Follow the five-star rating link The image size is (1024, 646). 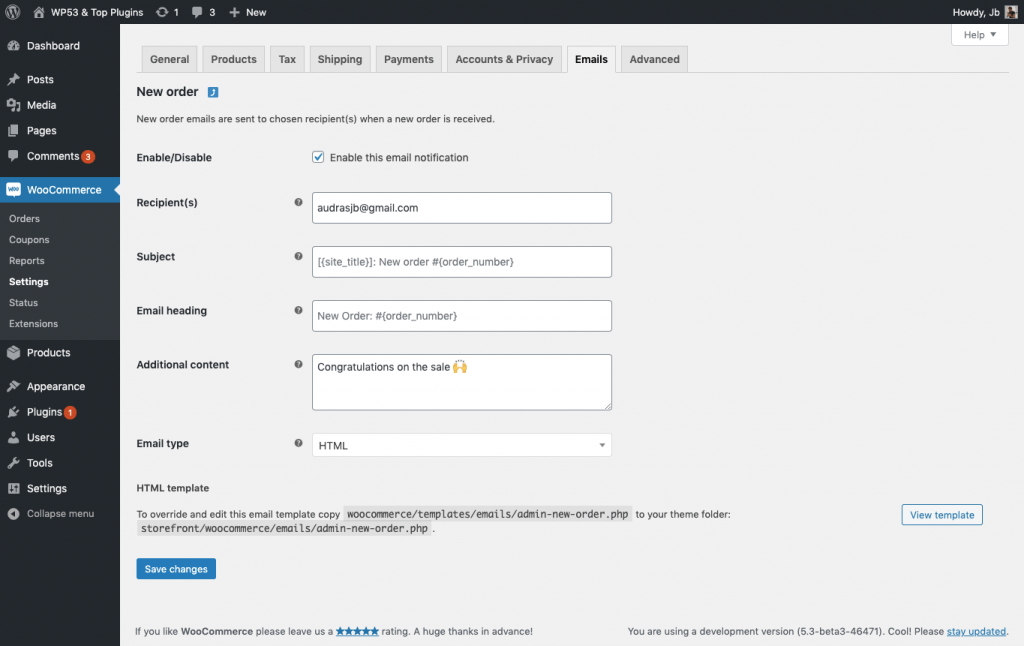(357, 632)
